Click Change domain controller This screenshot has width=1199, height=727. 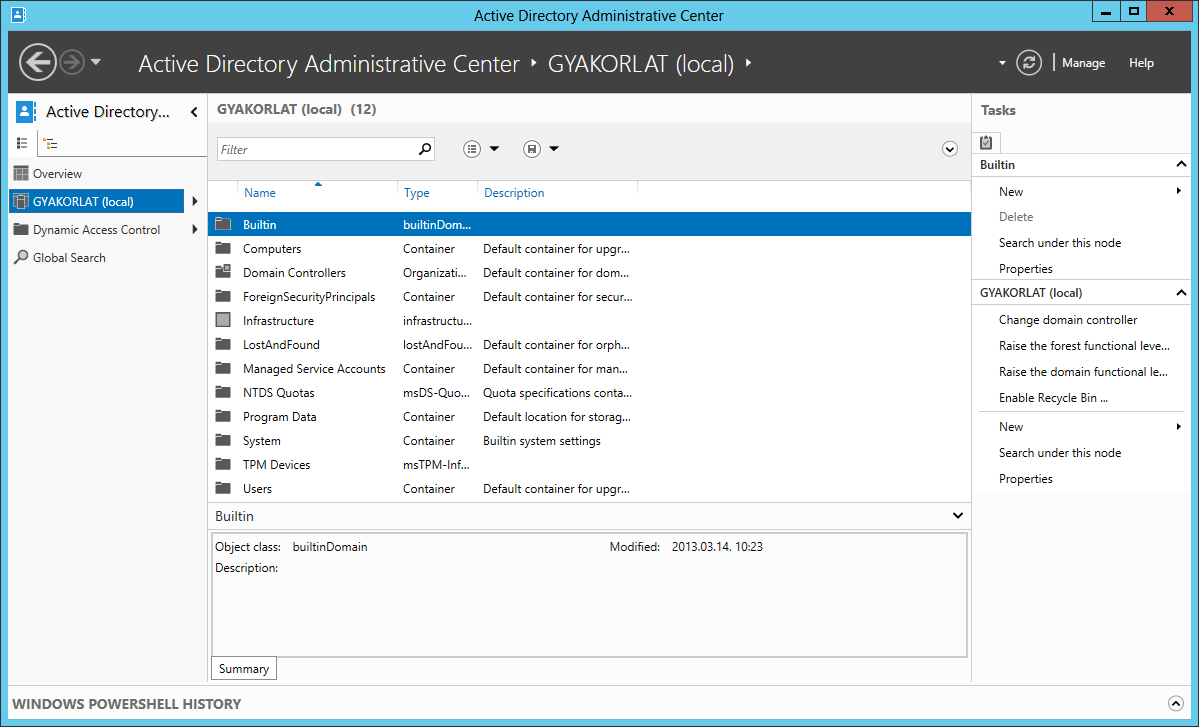tap(1067, 320)
